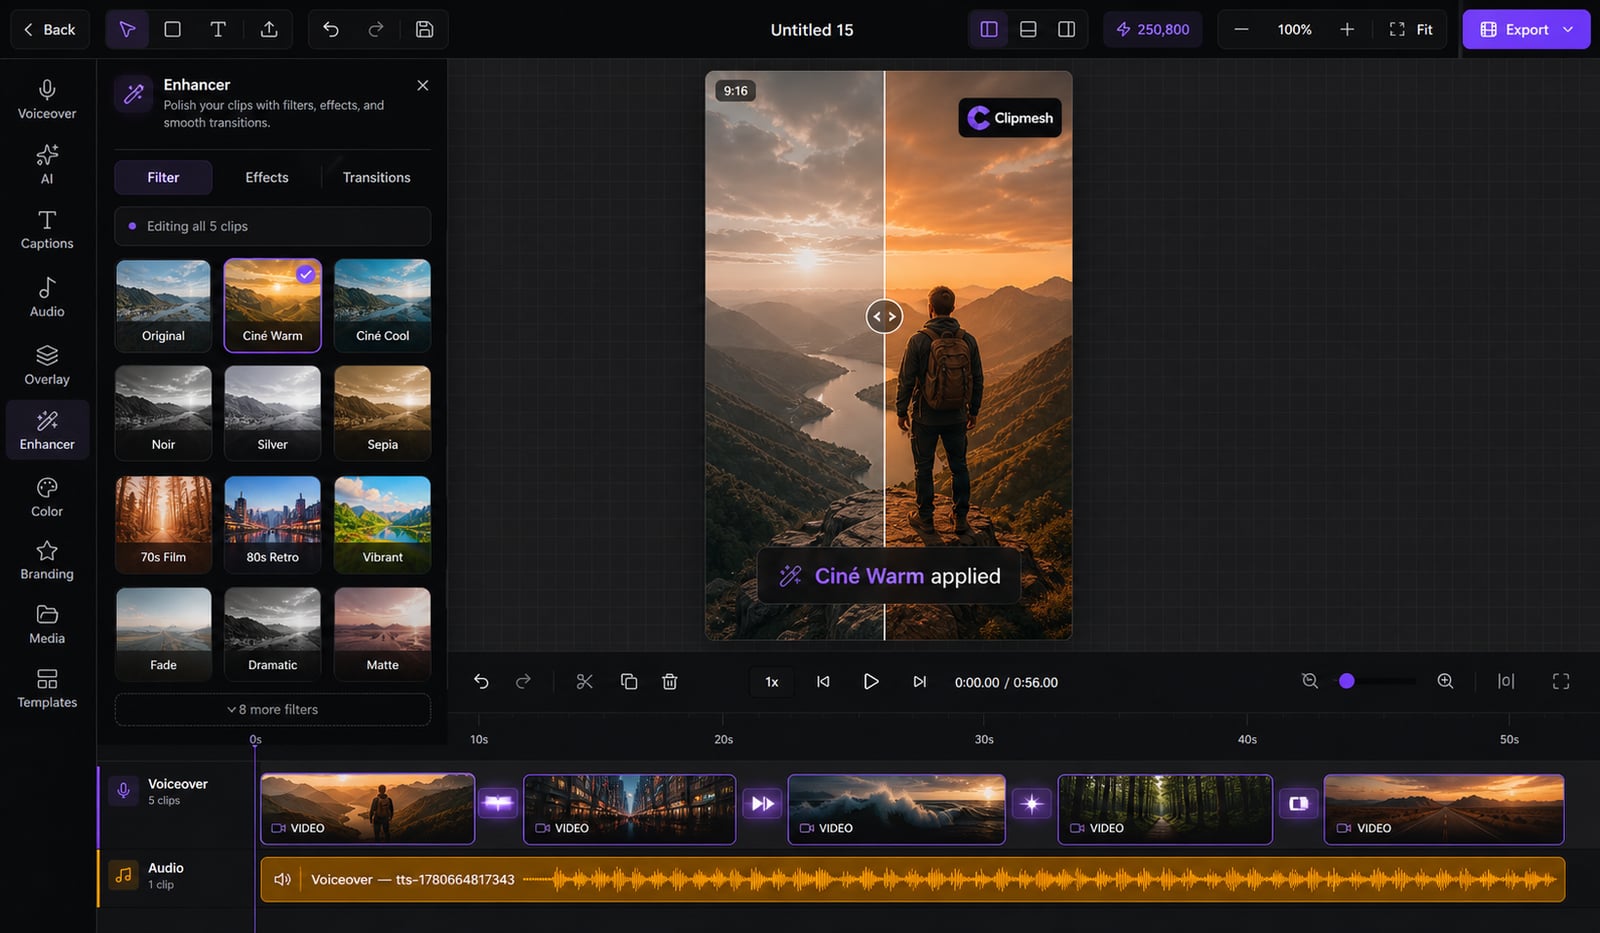Open the Templates panel
The height and width of the screenshot is (933, 1600).
[x=47, y=689]
